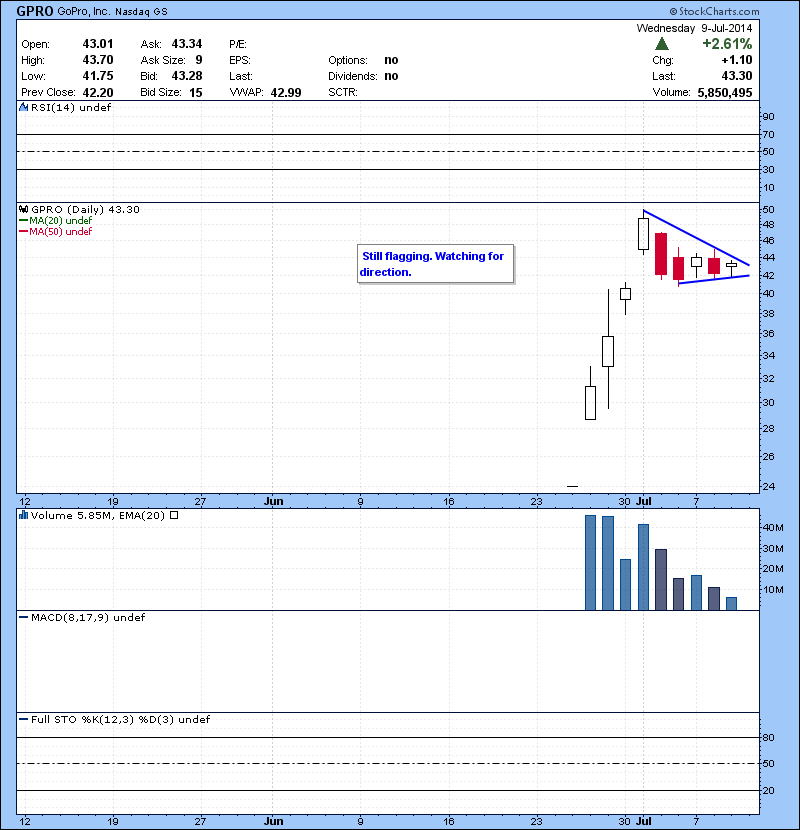Click the Wednesday 9-Jul-2014 date
Image resolution: width=800 pixels, height=830 pixels.
(x=694, y=28)
